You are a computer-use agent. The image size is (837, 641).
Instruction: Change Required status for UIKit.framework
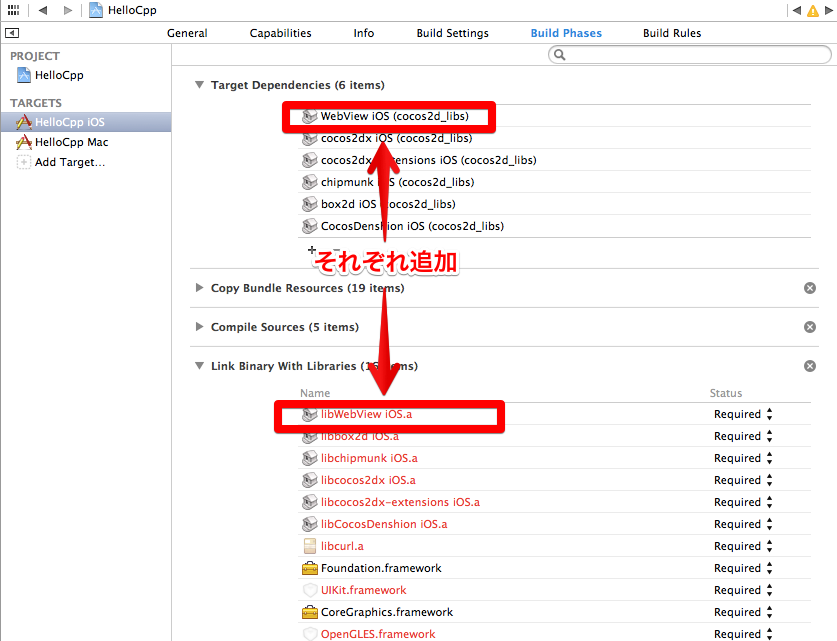click(x=743, y=590)
